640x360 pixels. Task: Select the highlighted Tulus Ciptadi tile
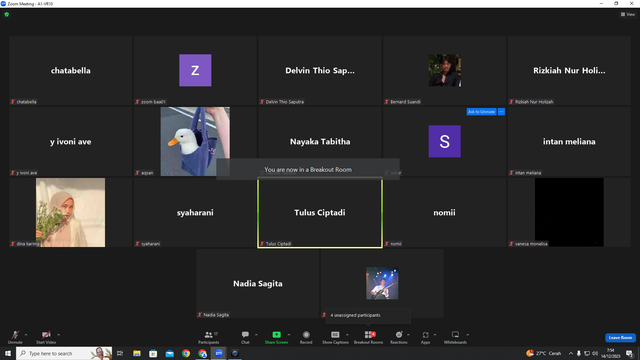[x=320, y=213]
